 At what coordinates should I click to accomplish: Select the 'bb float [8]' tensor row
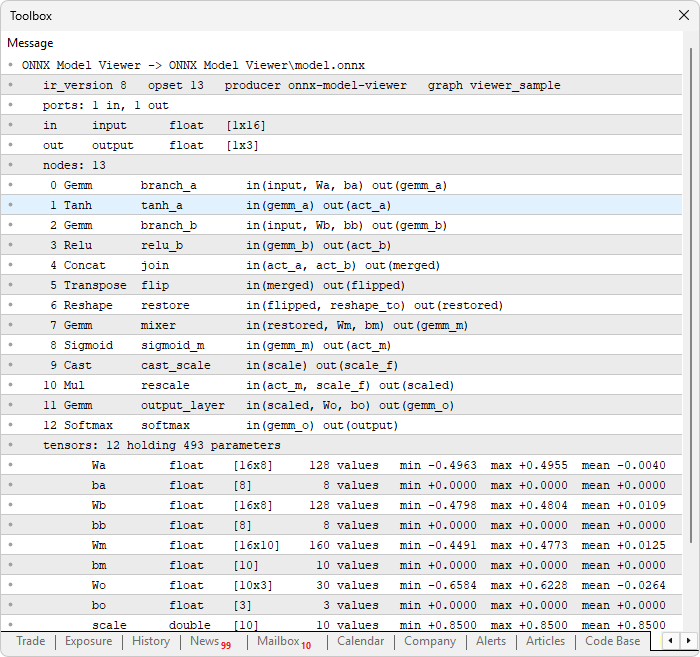coord(341,525)
